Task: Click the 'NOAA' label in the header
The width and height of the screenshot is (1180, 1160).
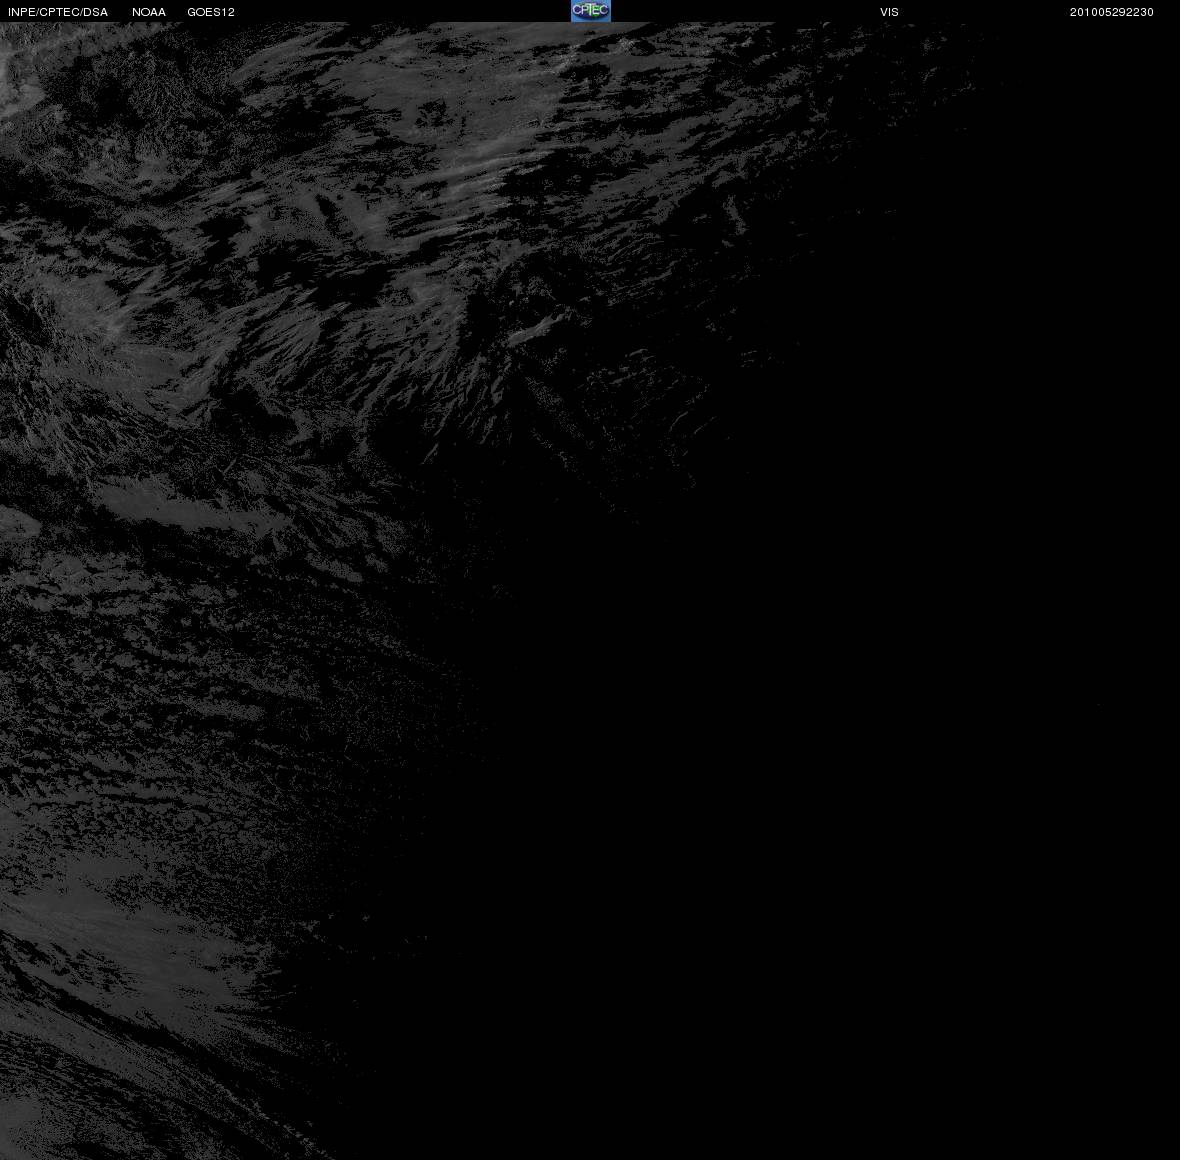Action: click(149, 12)
